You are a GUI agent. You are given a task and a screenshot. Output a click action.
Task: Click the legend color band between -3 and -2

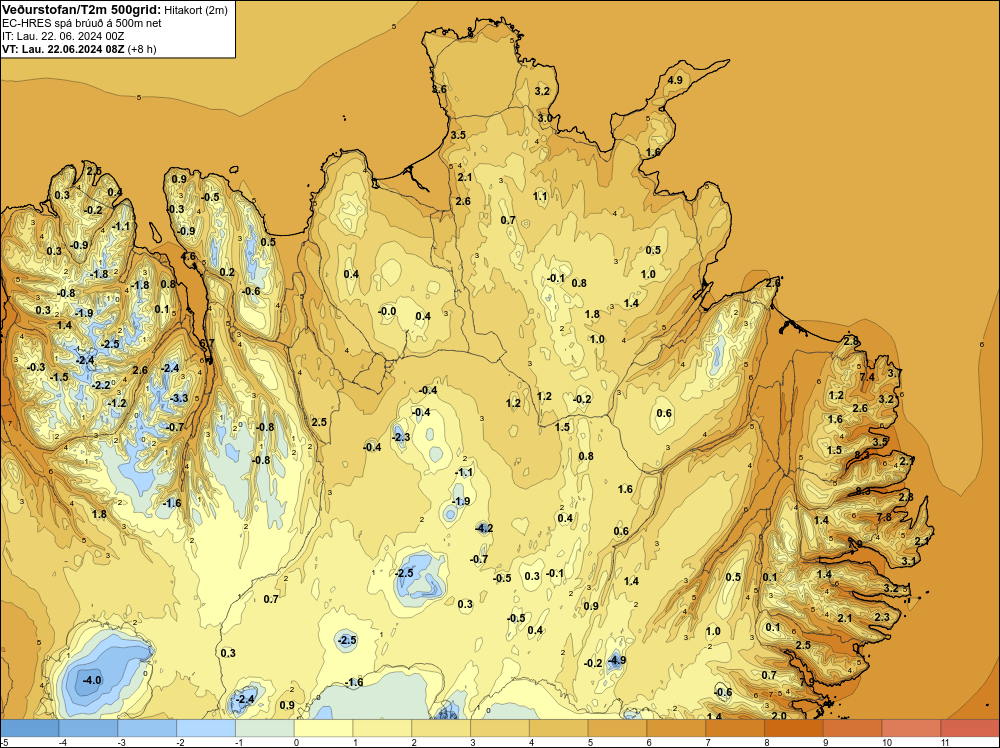click(147, 728)
